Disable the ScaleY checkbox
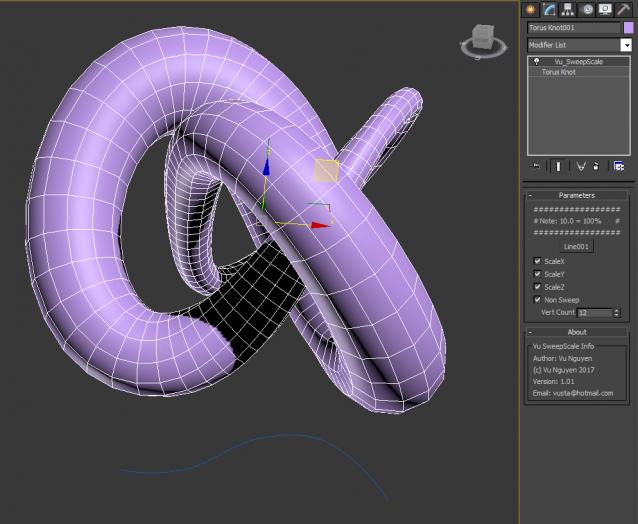 tap(538, 274)
